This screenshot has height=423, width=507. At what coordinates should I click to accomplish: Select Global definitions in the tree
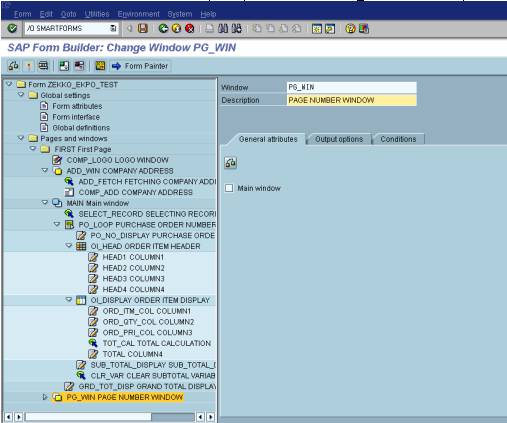tap(81, 128)
